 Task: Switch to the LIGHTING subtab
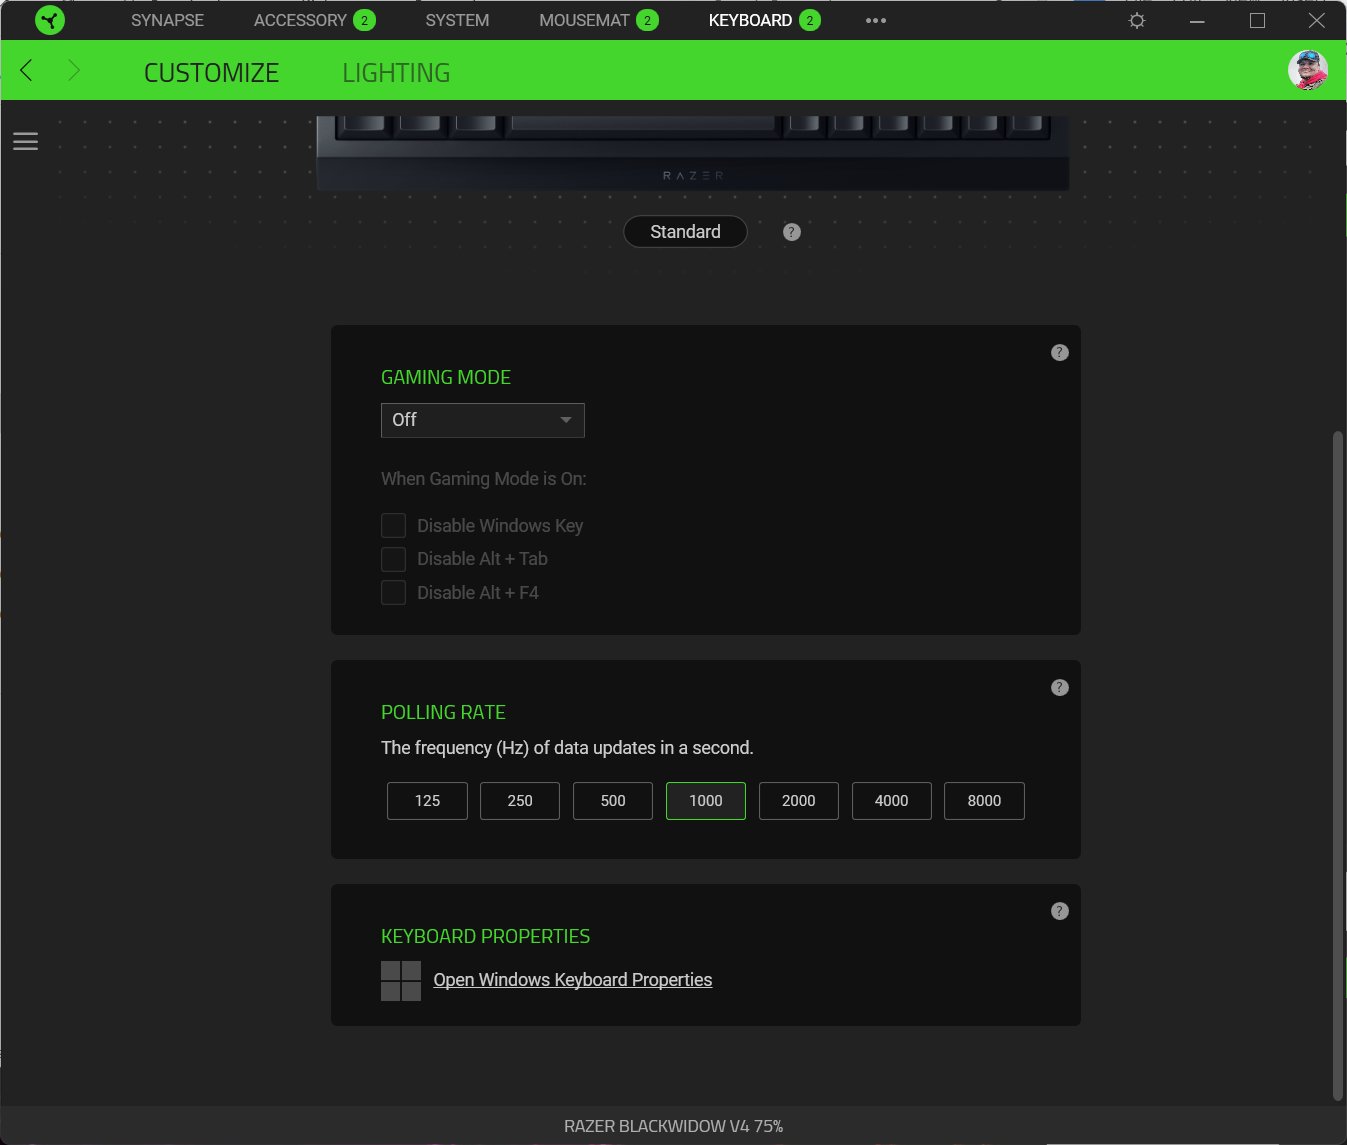pyautogui.click(x=396, y=73)
